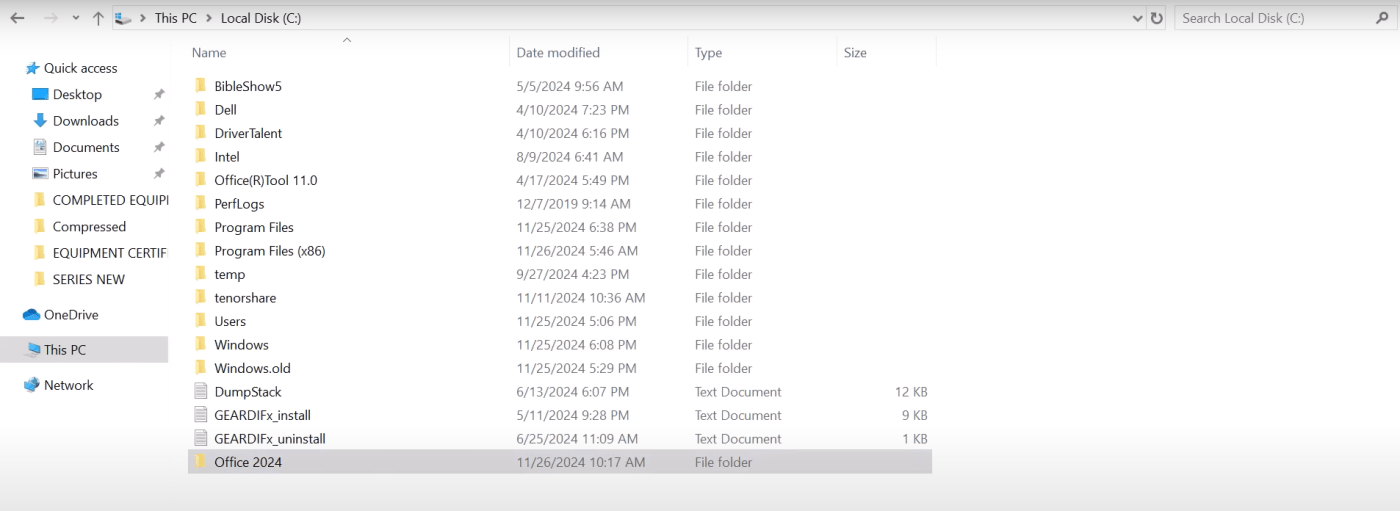Select the OneDrive cloud icon
This screenshot has width=1400, height=511.
point(31,314)
